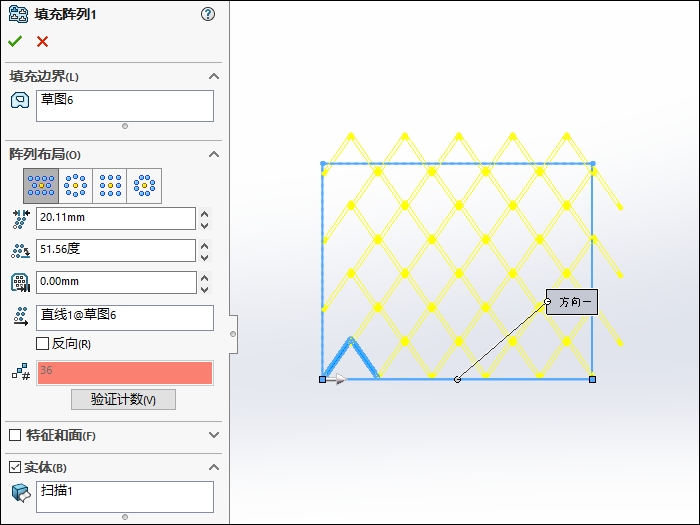Image resolution: width=700 pixels, height=525 pixels.
Task: Cancel fill pattern with red X
Action: 42,42
